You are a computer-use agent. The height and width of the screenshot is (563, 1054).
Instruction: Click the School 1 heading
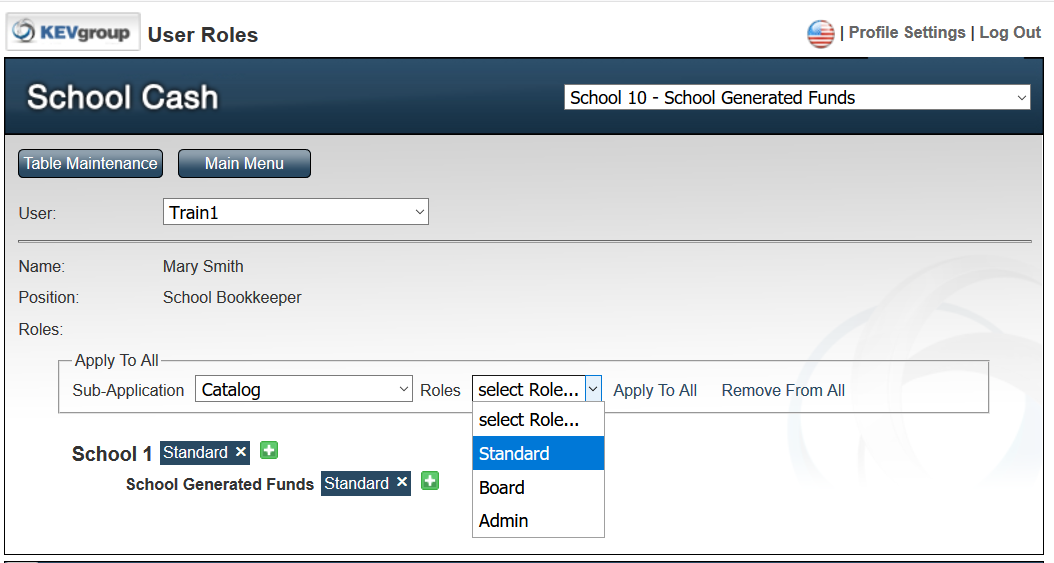112,453
